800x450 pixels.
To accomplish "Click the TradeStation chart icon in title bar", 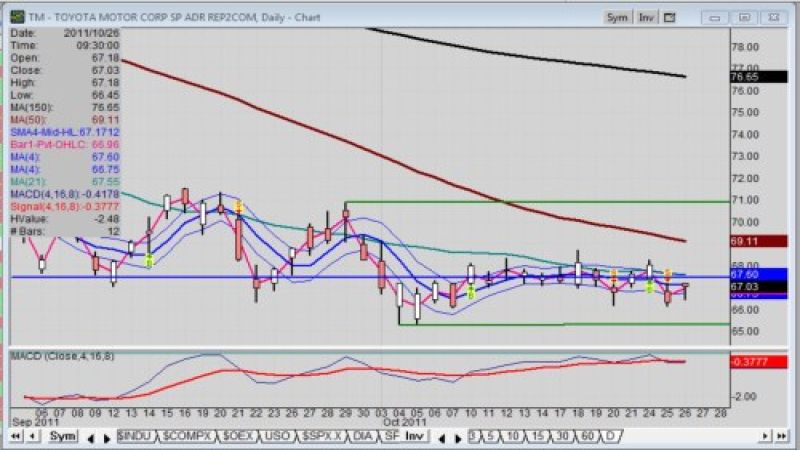I will tap(17, 17).
